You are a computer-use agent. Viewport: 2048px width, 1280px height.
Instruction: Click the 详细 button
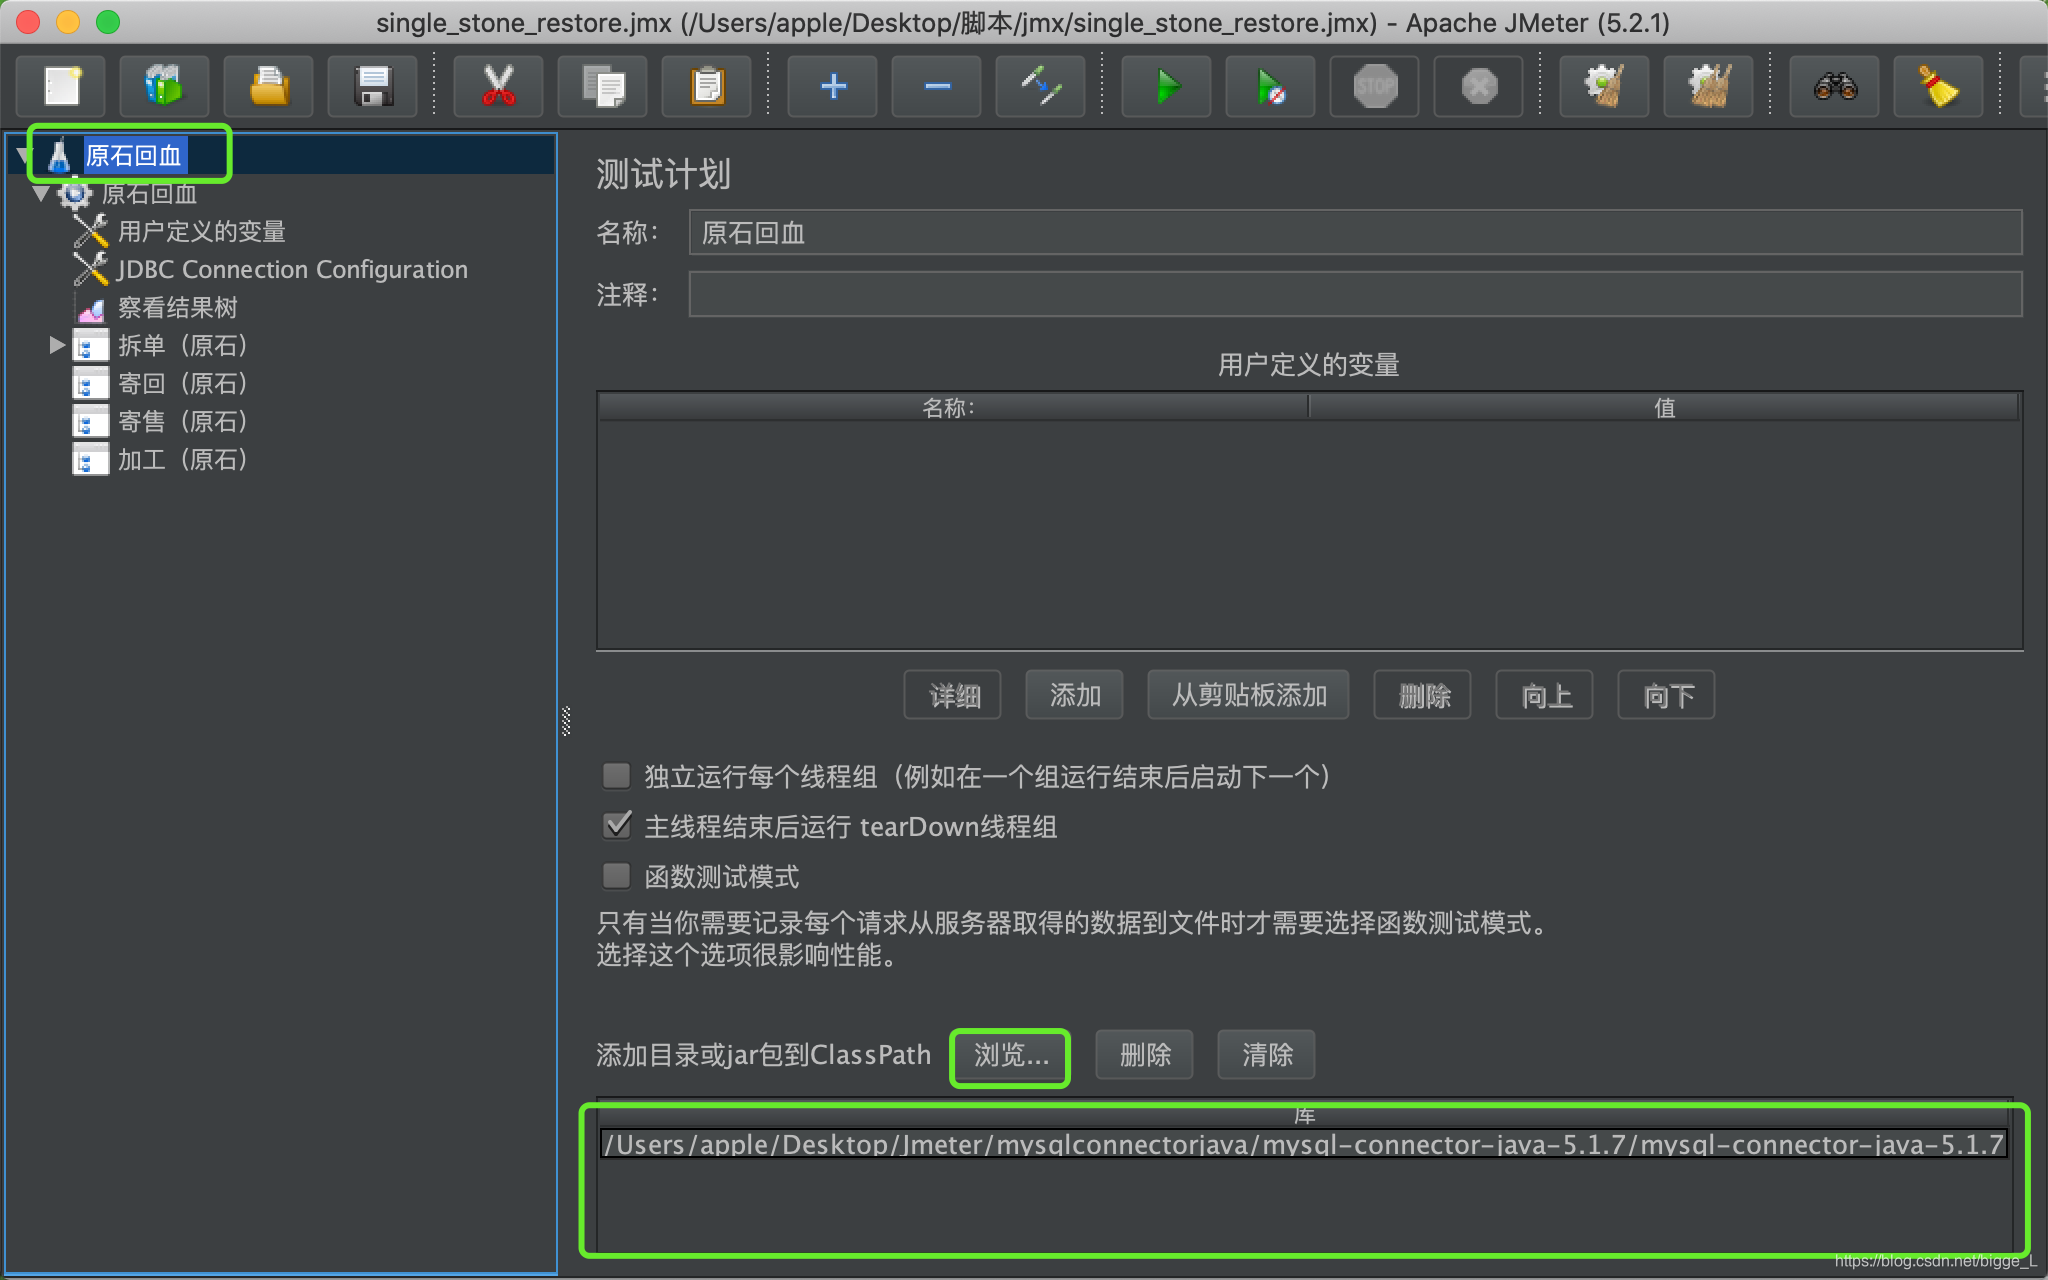(x=952, y=695)
